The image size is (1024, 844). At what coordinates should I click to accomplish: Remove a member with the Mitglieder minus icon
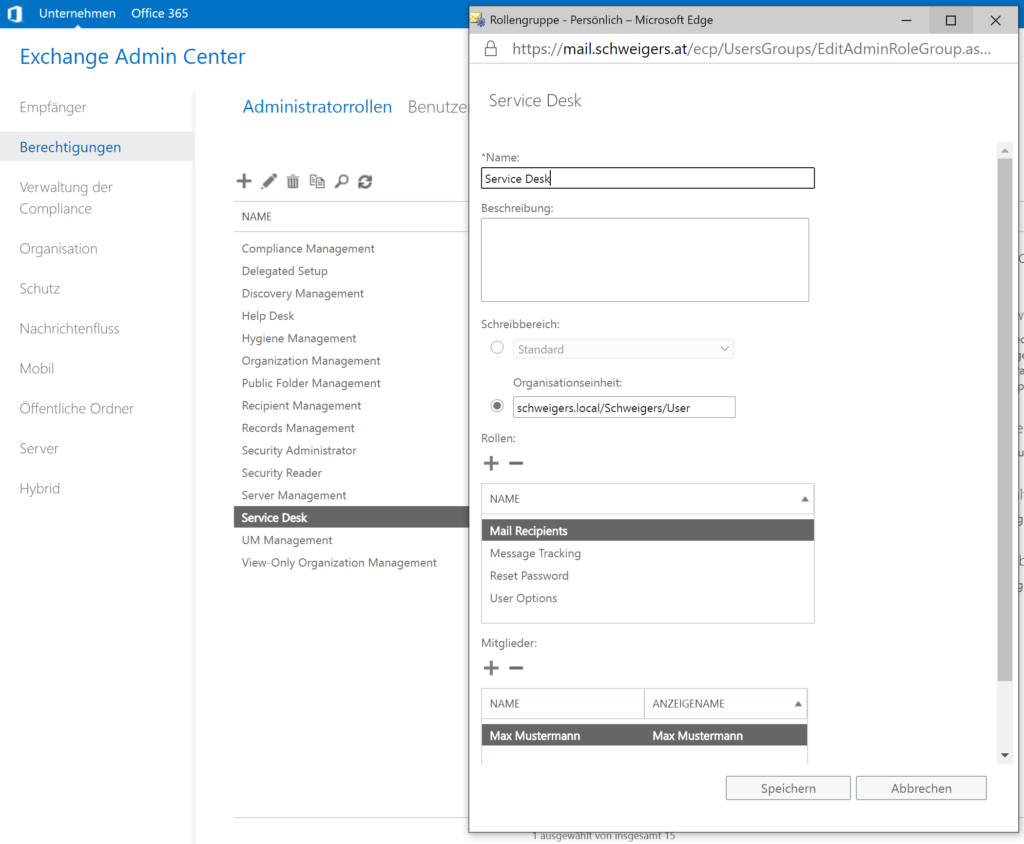point(516,668)
